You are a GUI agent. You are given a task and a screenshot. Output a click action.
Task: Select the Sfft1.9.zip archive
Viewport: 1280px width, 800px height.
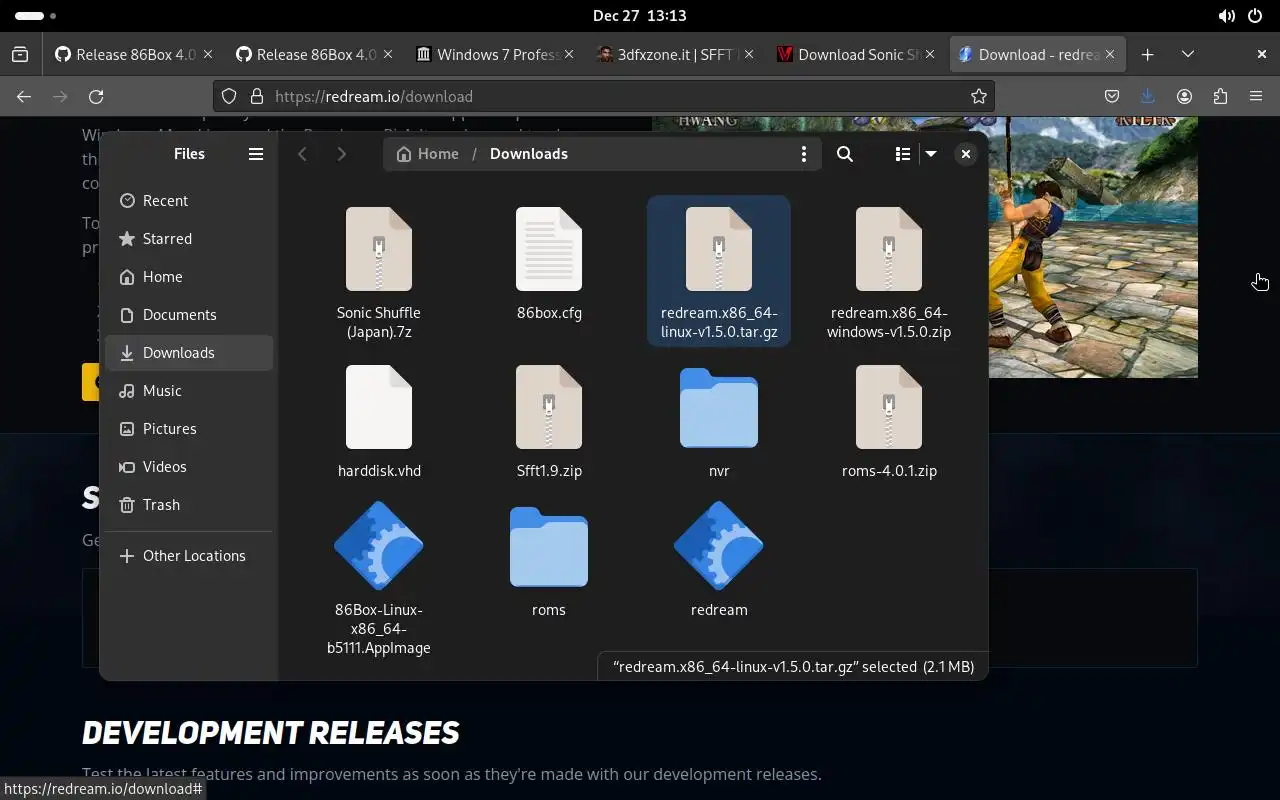[x=548, y=422]
